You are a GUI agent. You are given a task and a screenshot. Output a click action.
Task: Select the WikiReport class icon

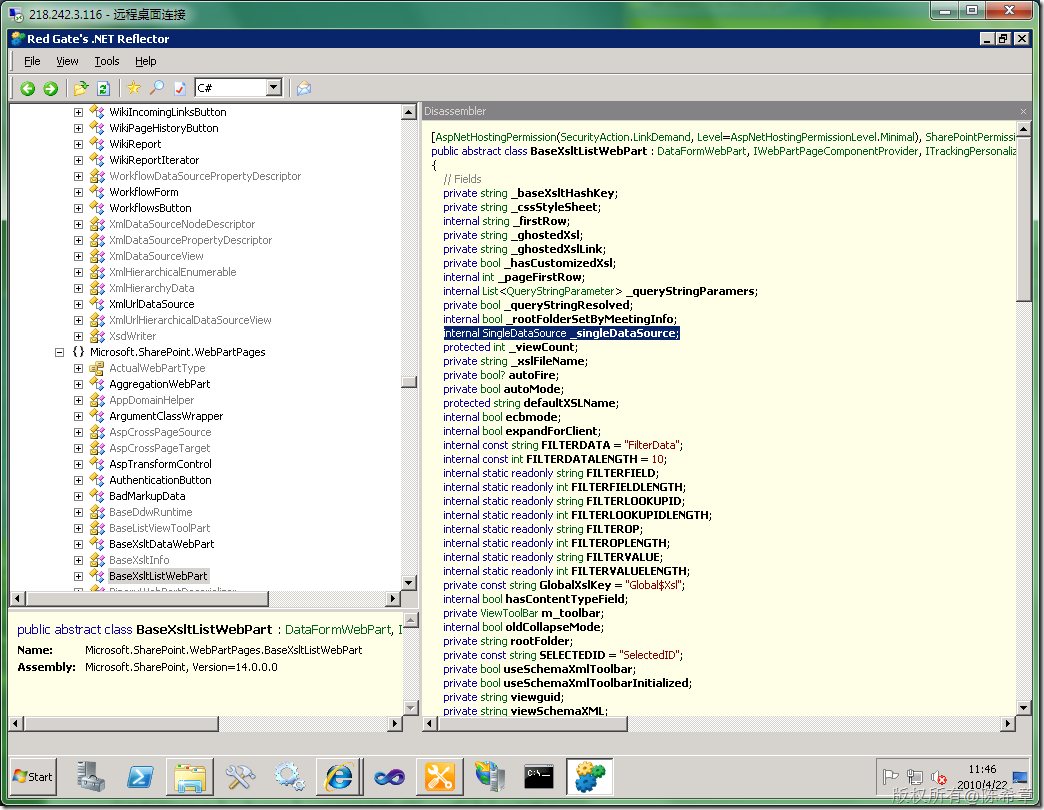coord(97,144)
